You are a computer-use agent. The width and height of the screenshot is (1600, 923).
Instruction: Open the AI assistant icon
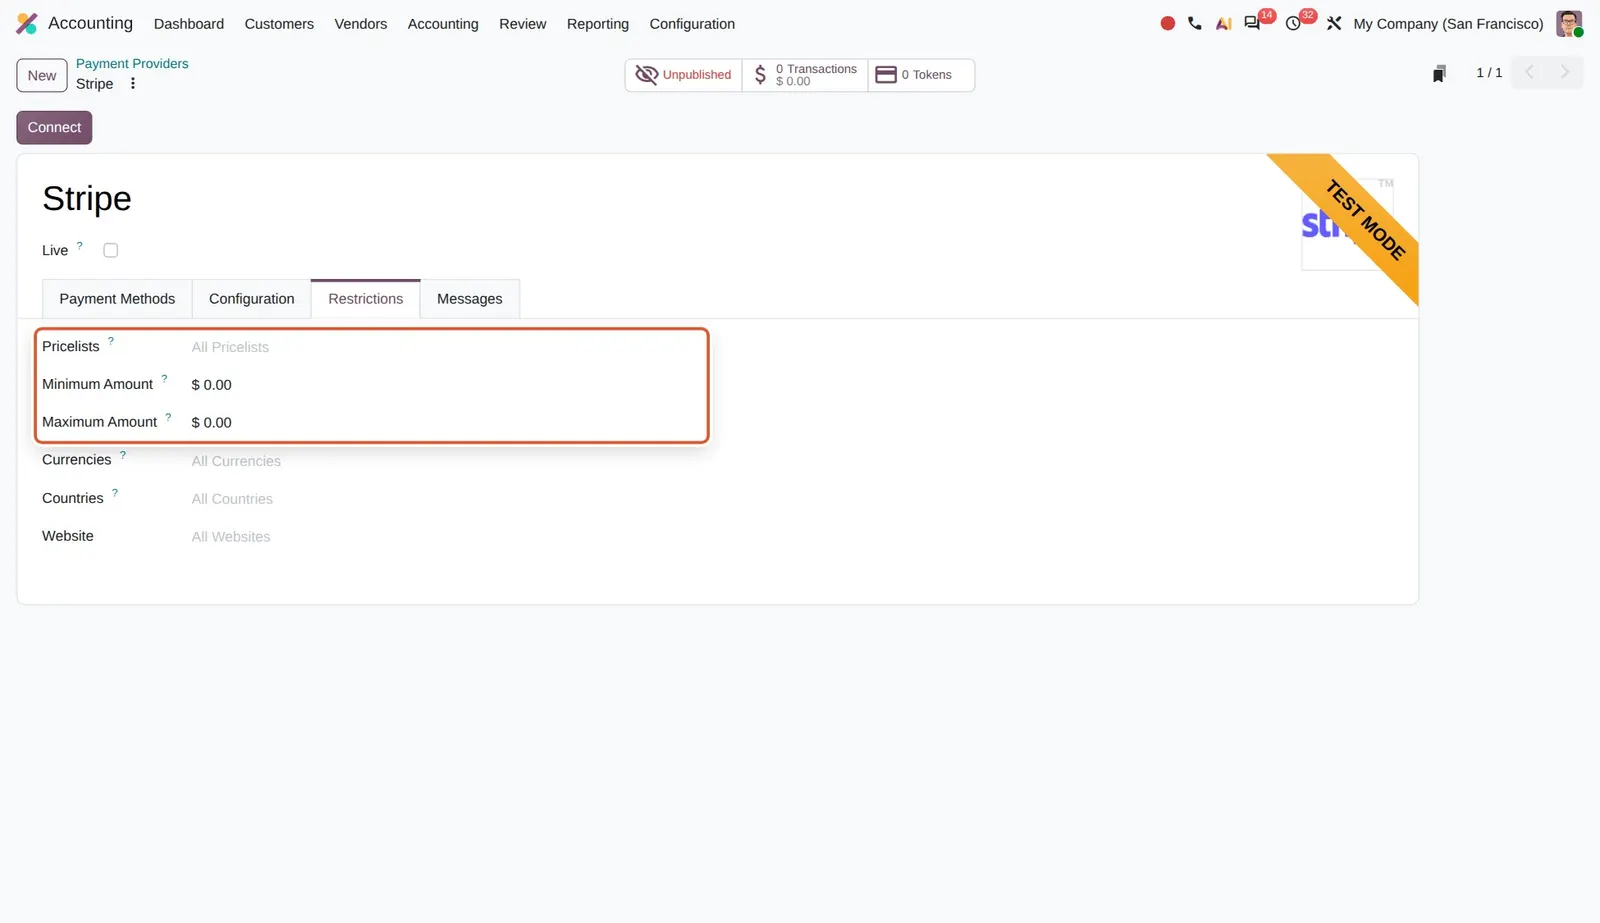(x=1223, y=23)
